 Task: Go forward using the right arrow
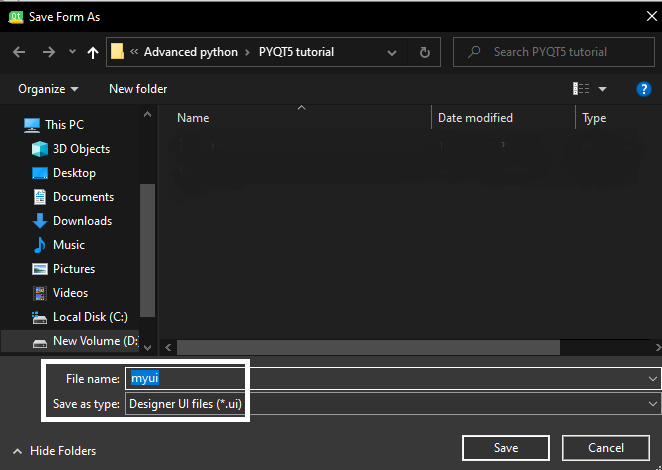tap(49, 52)
